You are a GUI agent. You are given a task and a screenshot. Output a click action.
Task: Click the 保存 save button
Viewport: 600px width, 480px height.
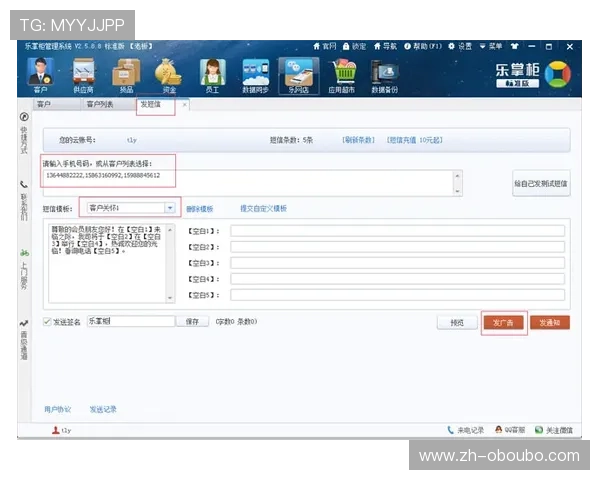(x=192, y=322)
